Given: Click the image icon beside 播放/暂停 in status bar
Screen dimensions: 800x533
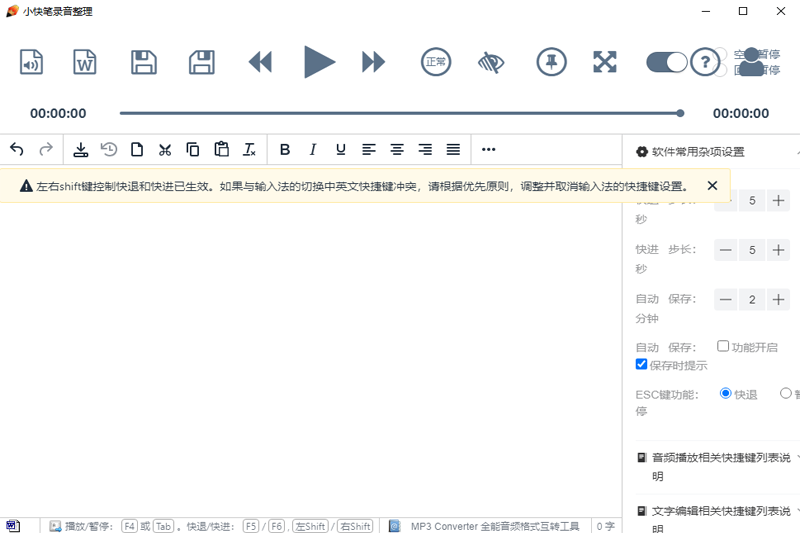Looking at the screenshot, I should tap(55, 526).
